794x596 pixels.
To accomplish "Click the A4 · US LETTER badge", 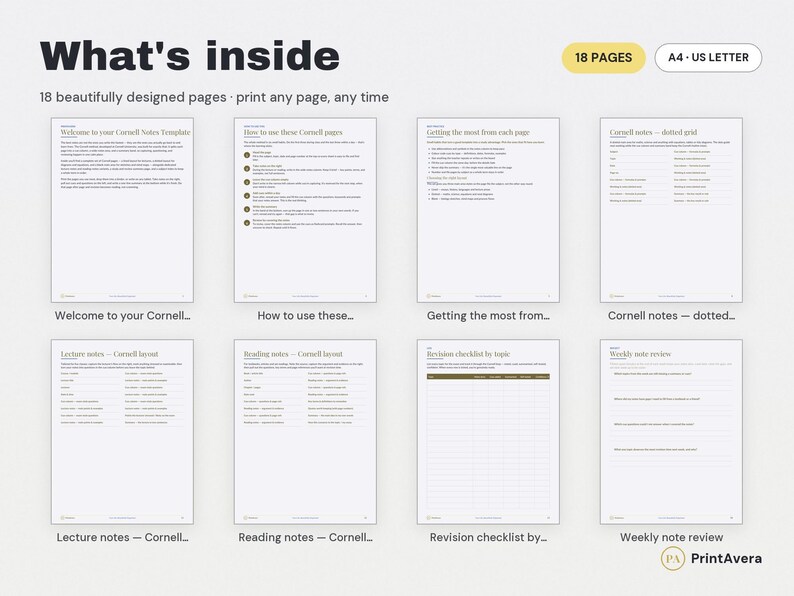I will pyautogui.click(x=708, y=58).
